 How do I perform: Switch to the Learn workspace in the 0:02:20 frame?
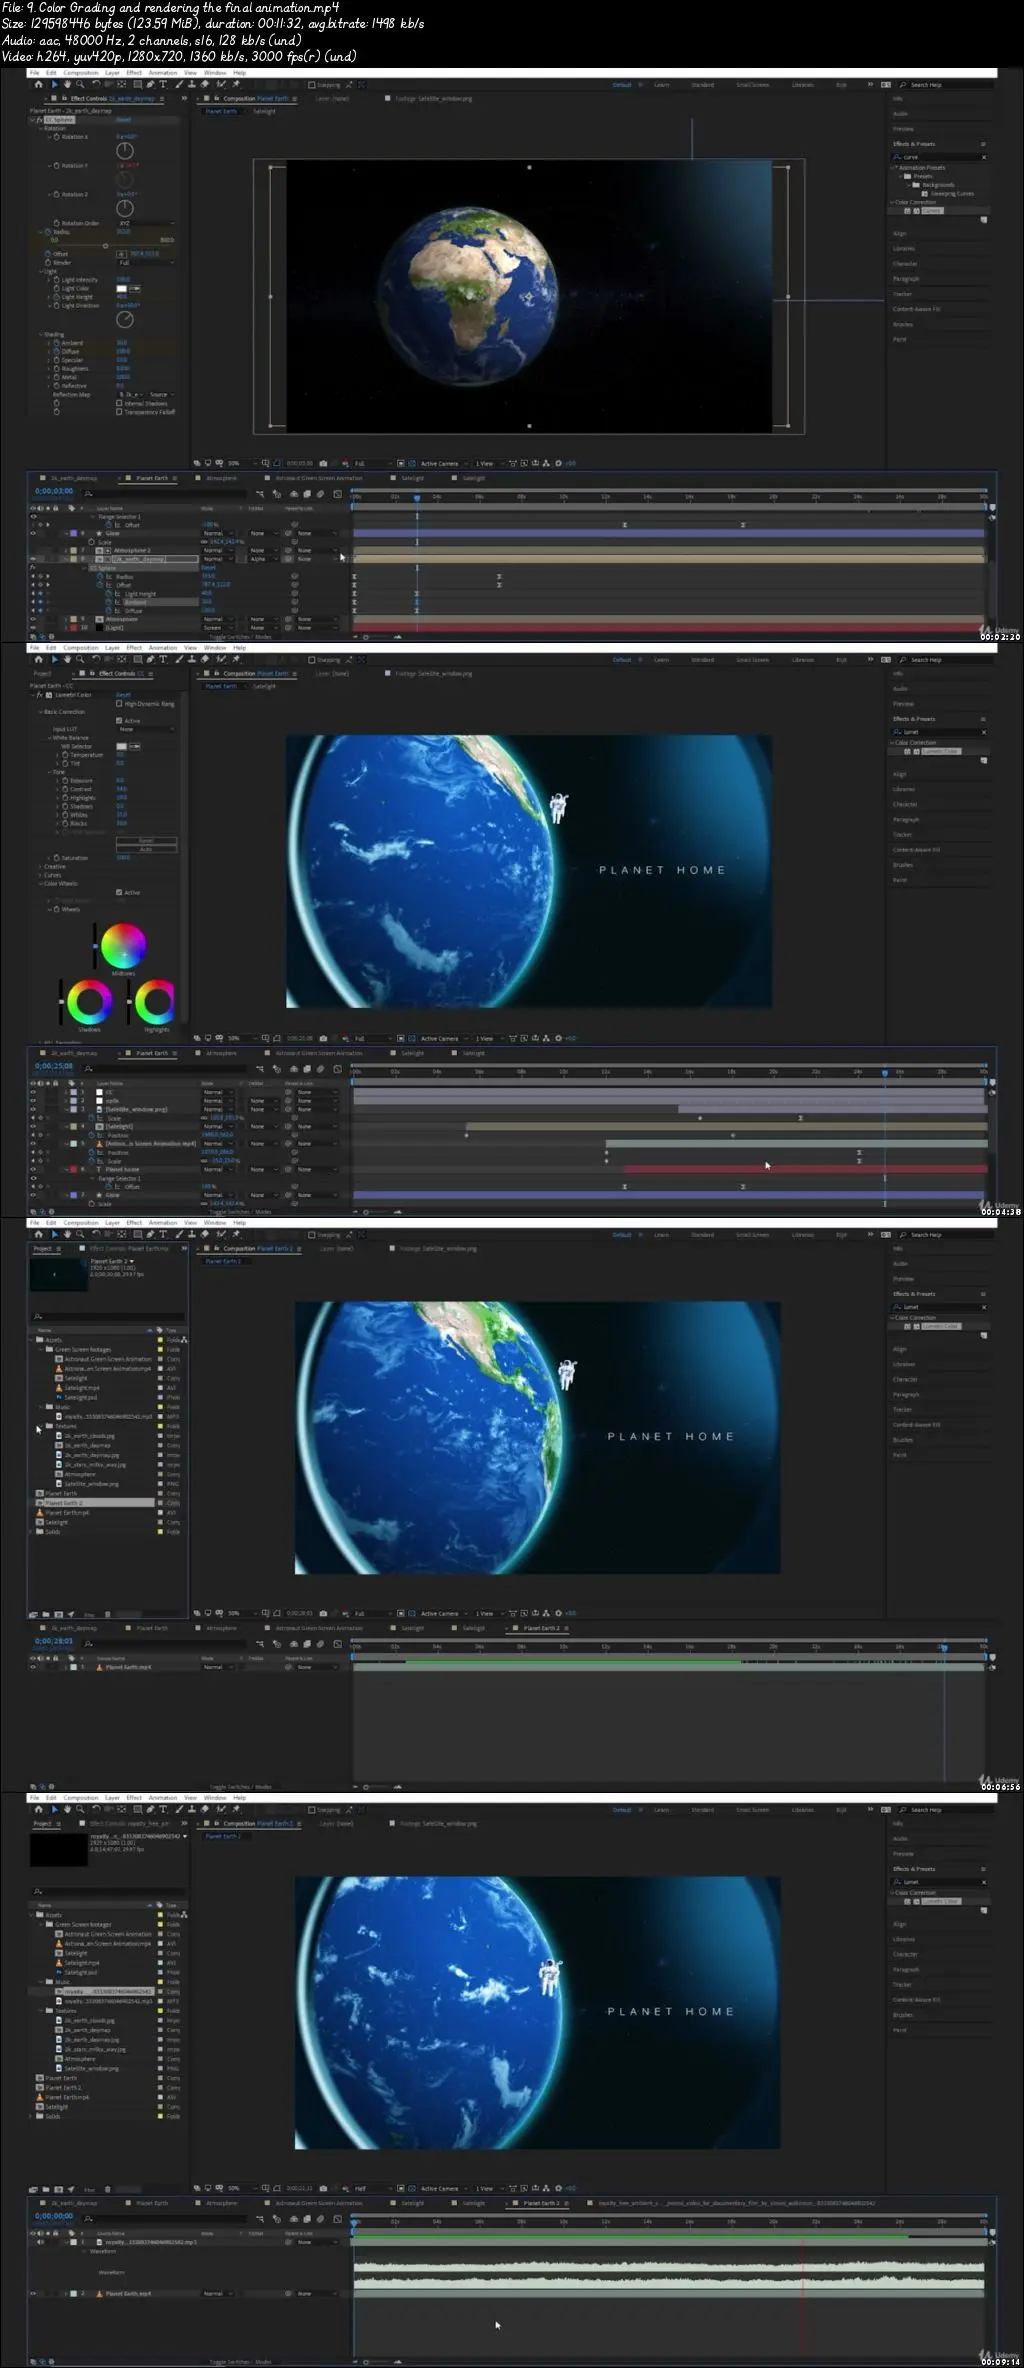click(661, 85)
